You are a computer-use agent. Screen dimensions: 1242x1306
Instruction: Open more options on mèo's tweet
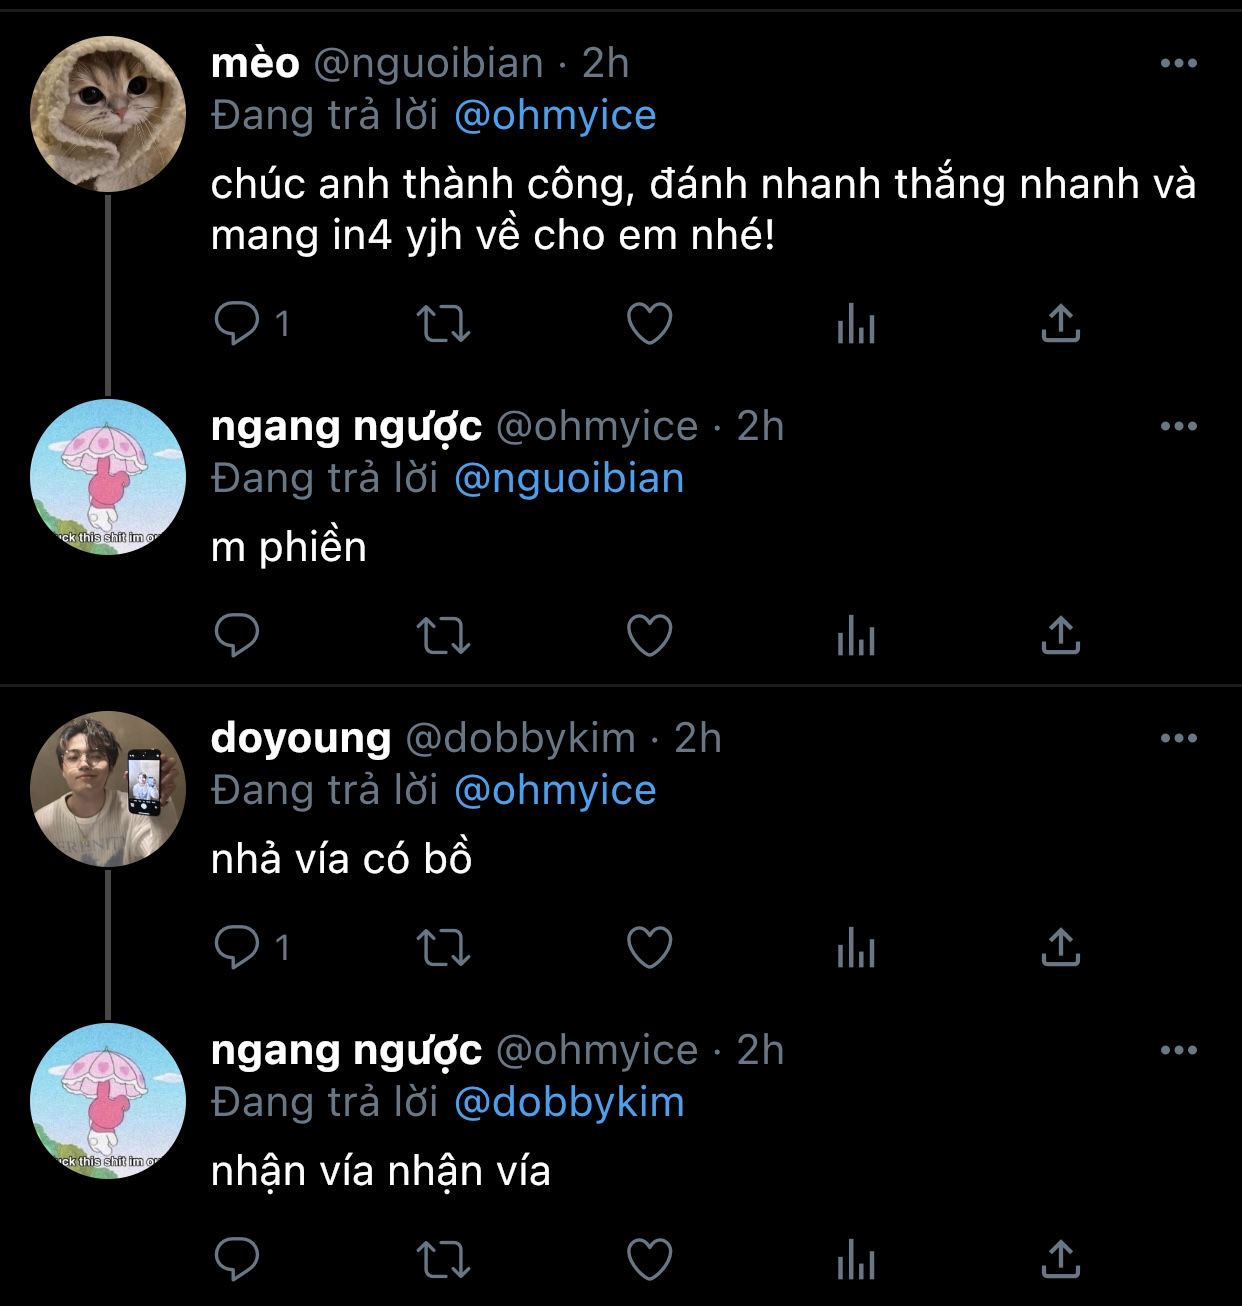(x=1178, y=63)
